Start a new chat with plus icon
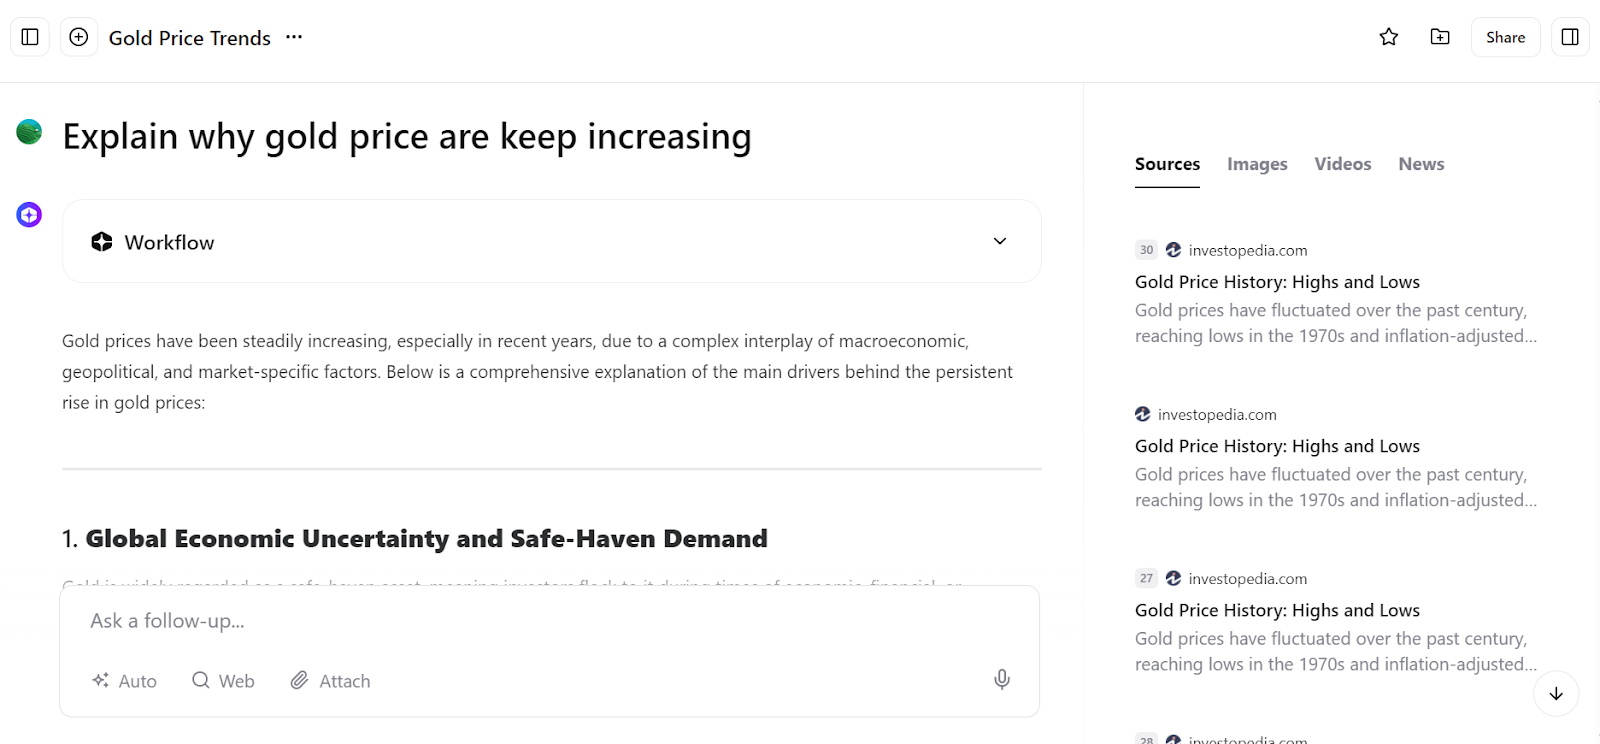 79,37
